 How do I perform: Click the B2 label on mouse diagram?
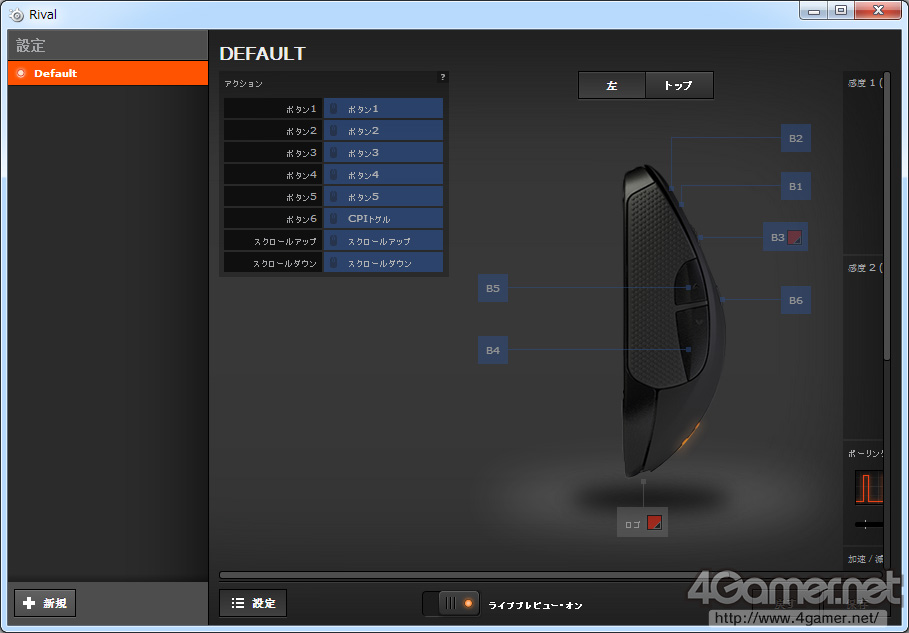(795, 138)
